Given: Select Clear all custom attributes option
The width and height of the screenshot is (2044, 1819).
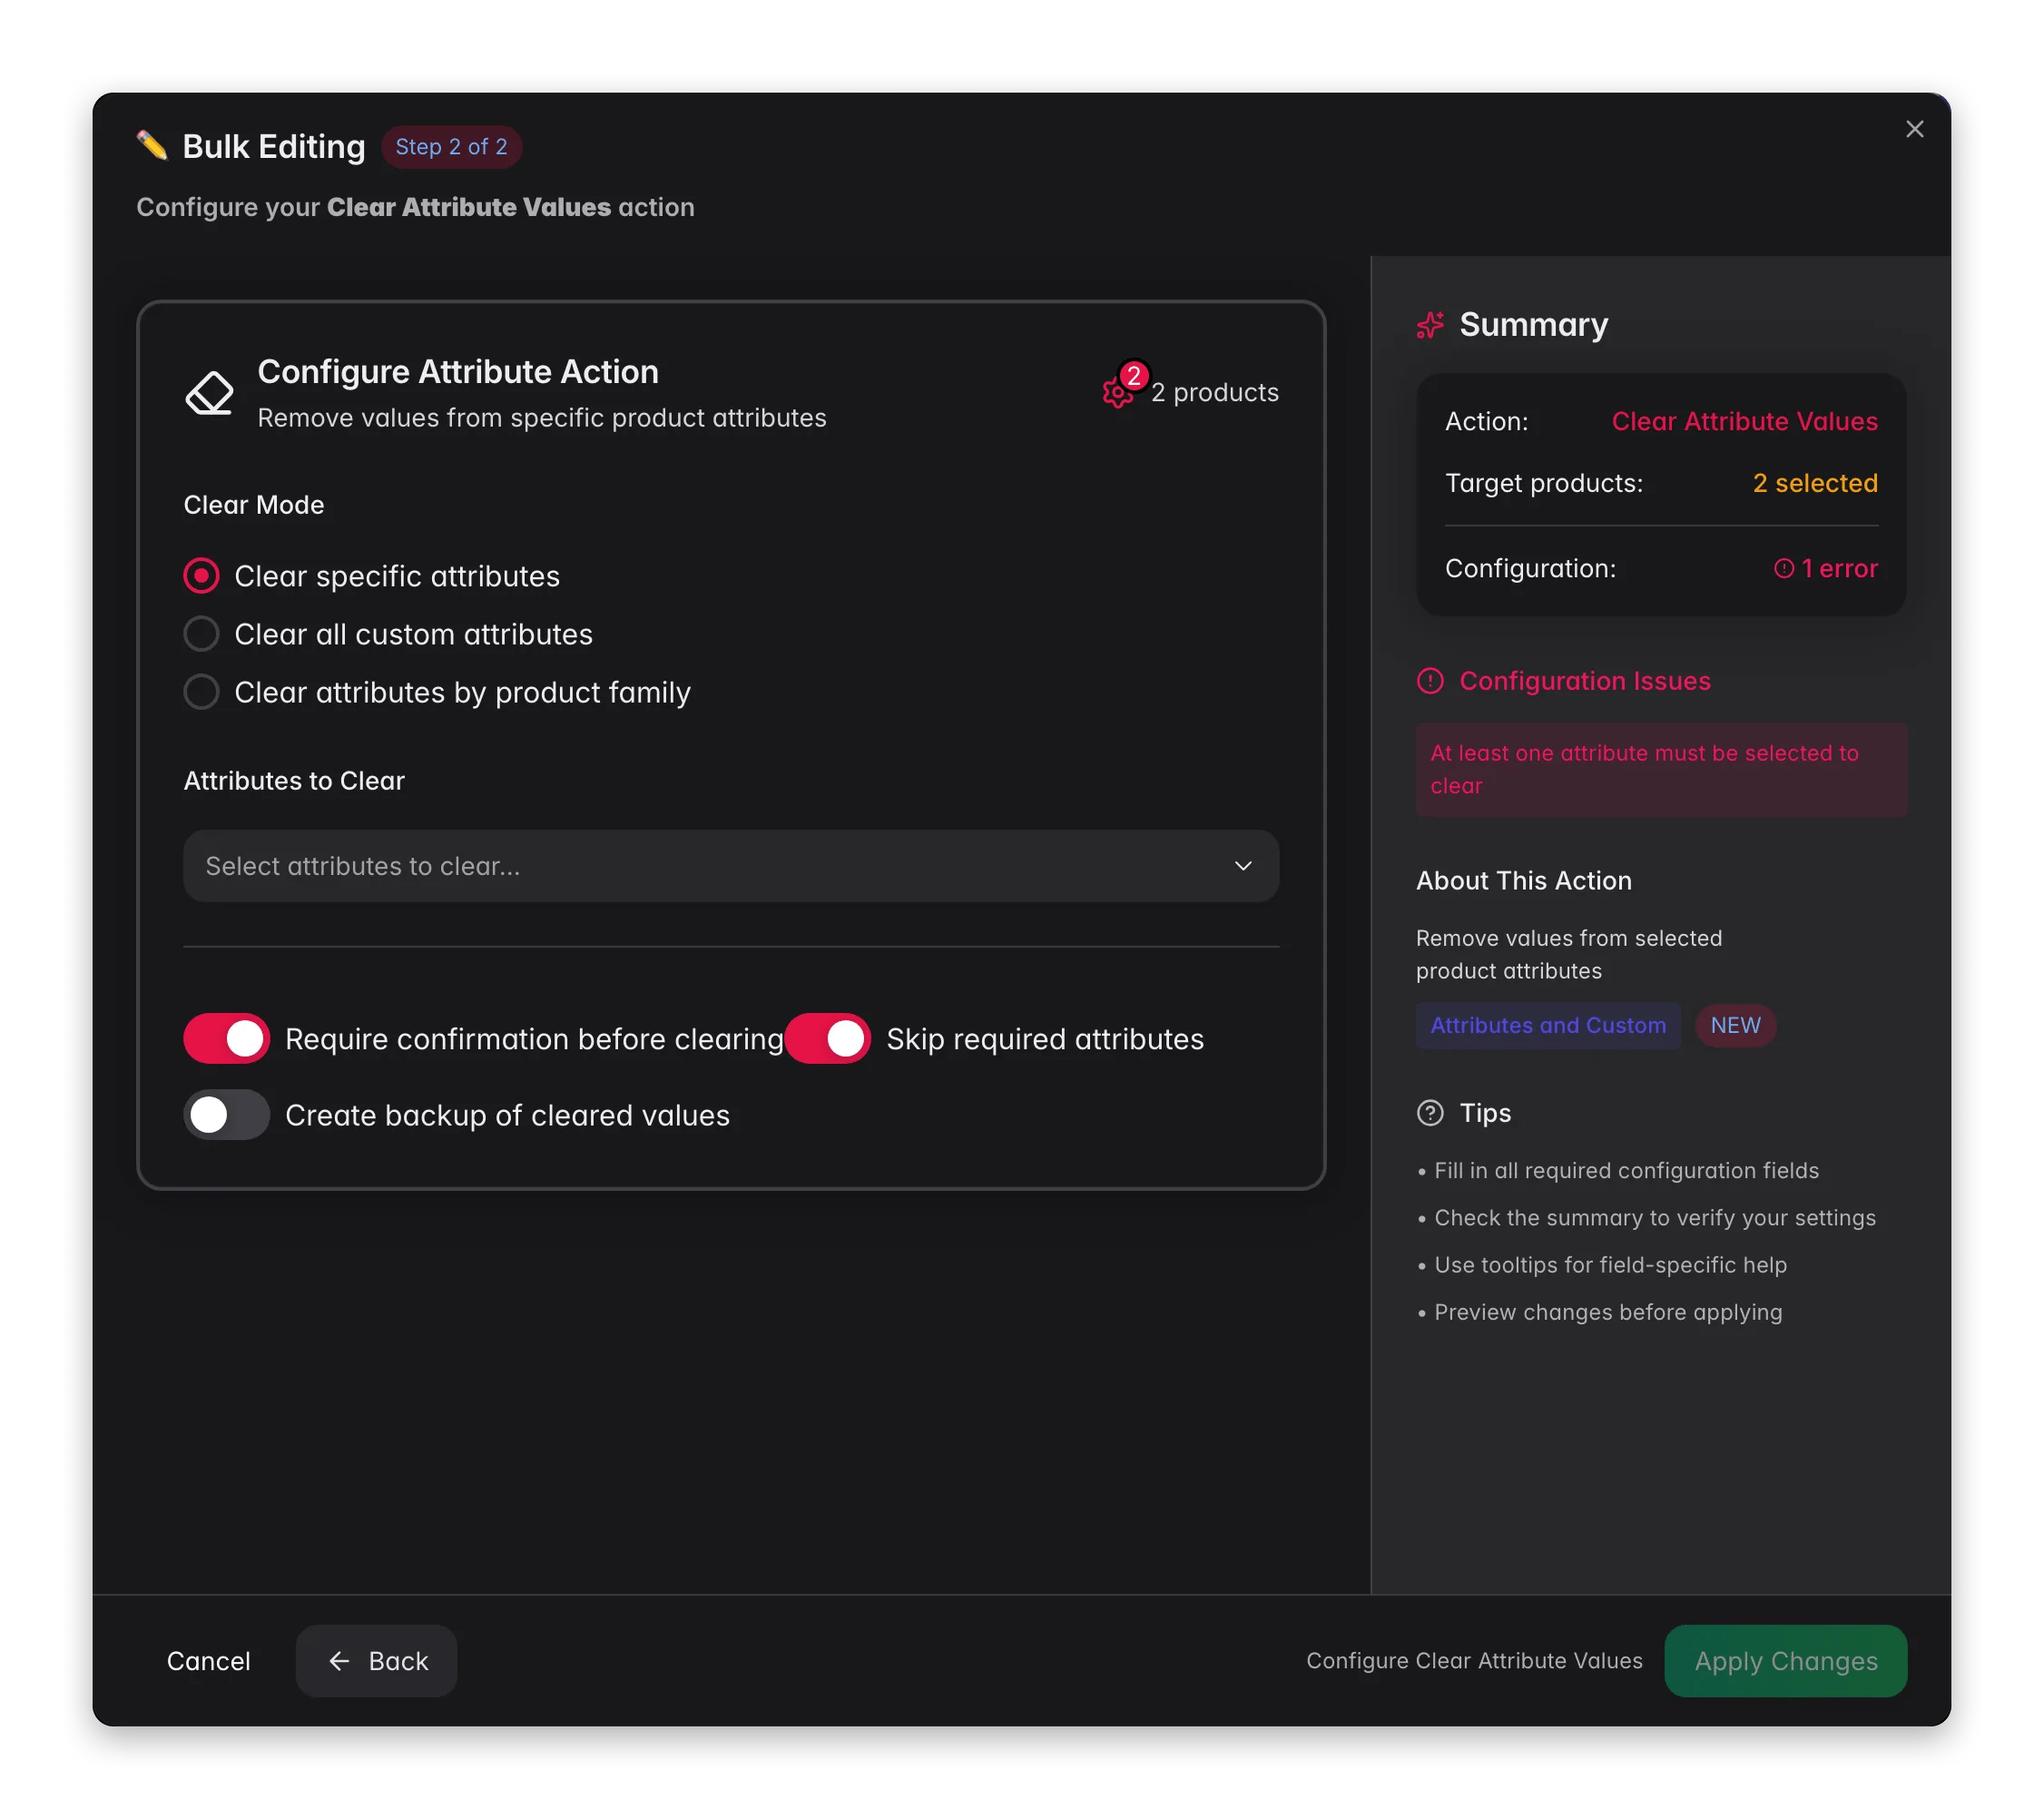Looking at the screenshot, I should [x=201, y=634].
